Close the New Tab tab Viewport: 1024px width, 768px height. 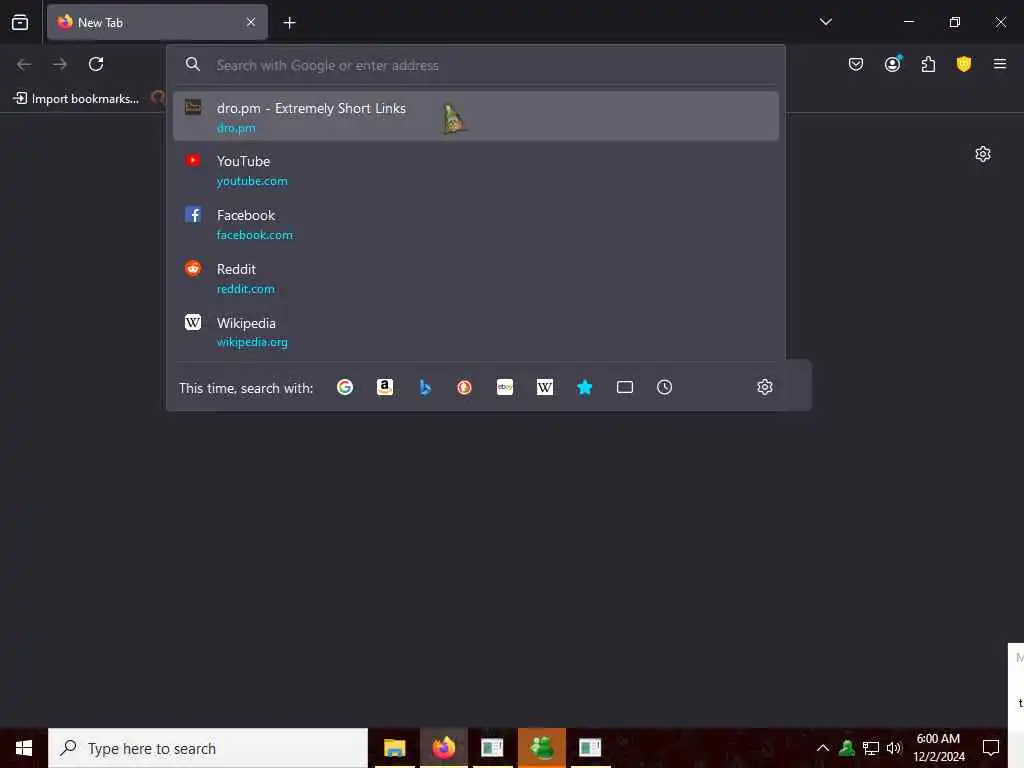[x=251, y=22]
